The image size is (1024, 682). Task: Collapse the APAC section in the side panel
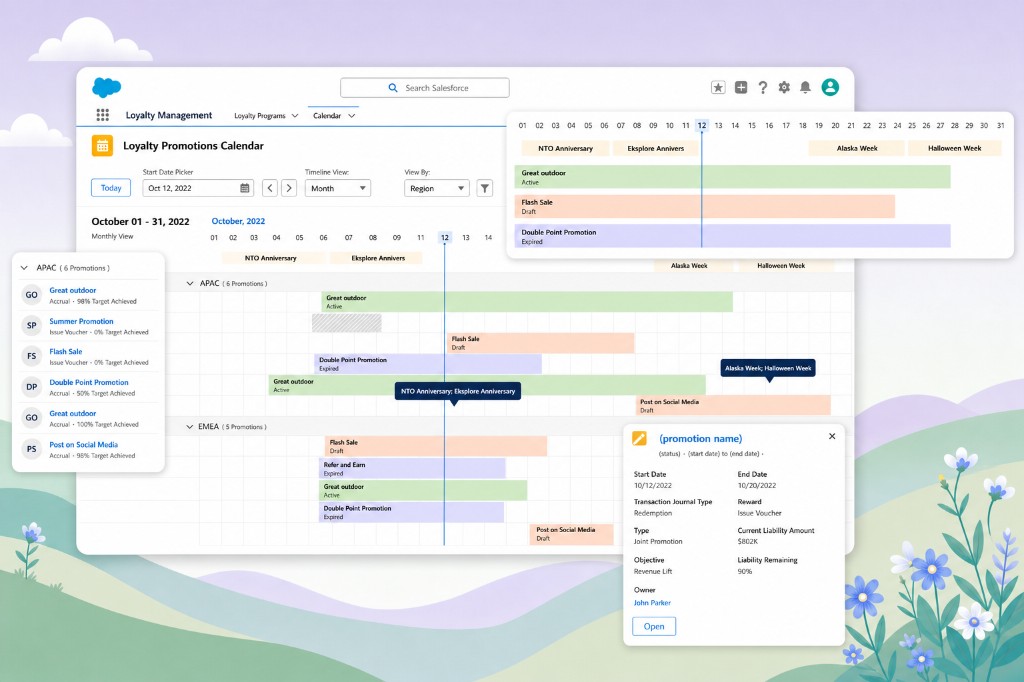(x=24, y=268)
